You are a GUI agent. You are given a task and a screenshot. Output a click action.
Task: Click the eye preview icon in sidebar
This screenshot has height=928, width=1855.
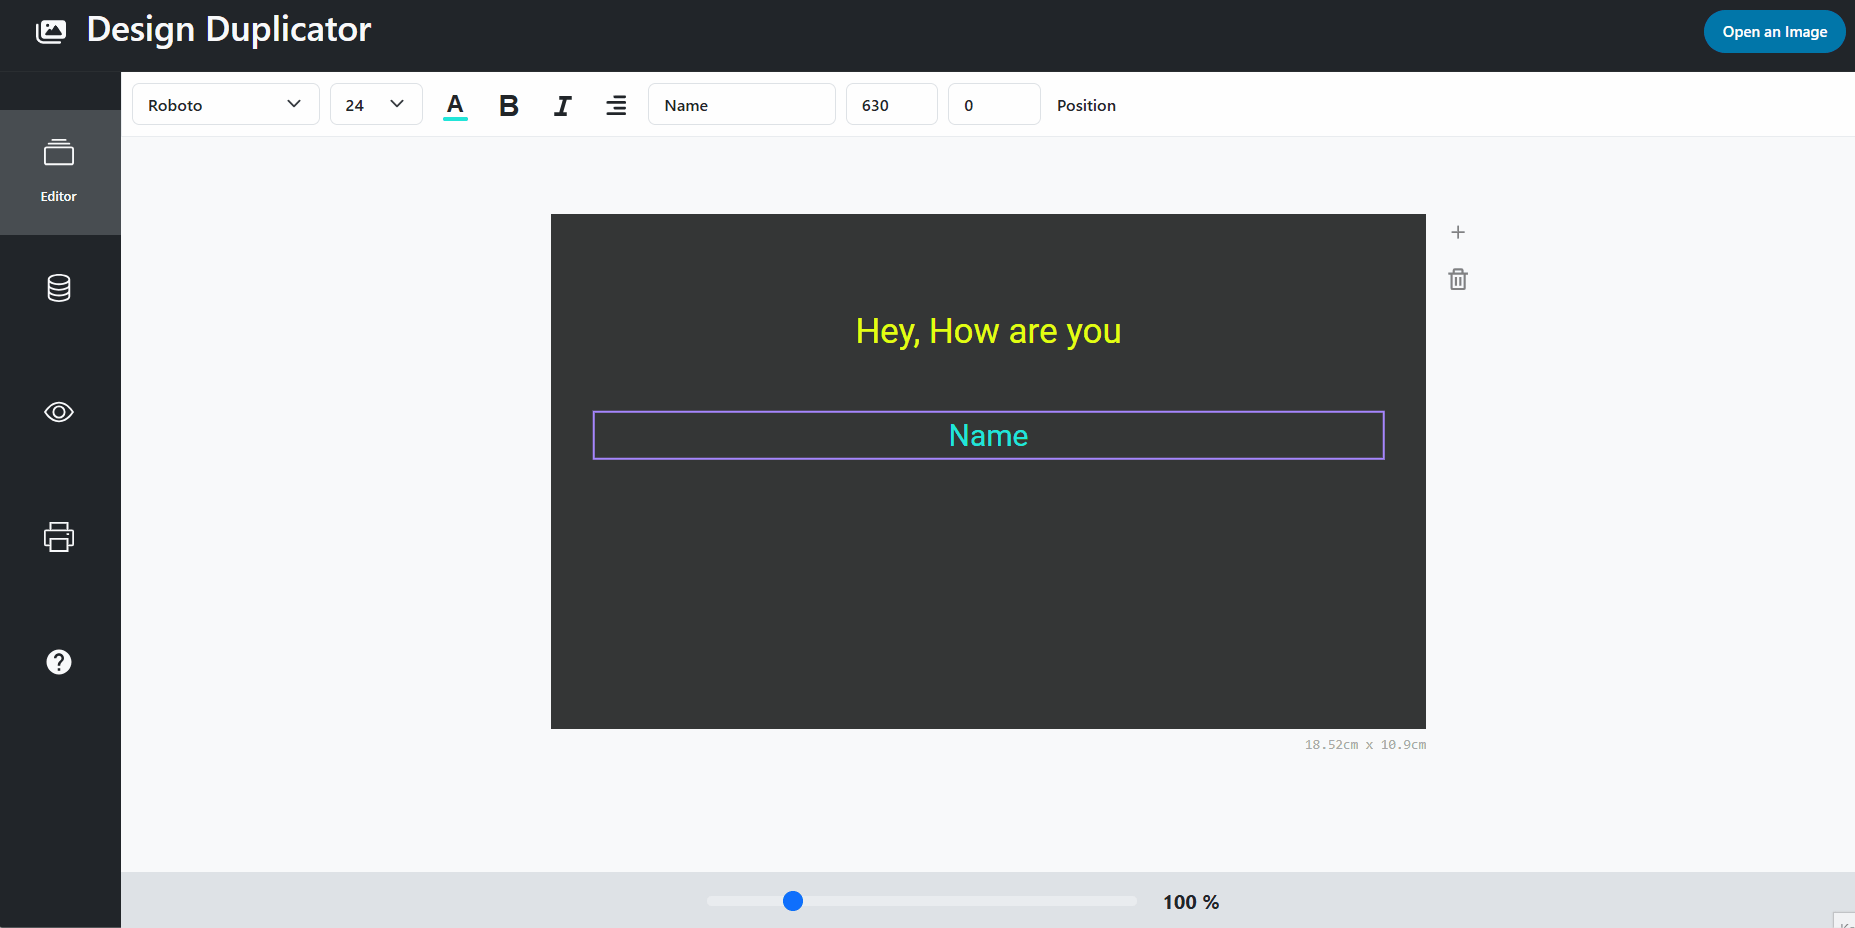coord(59,412)
